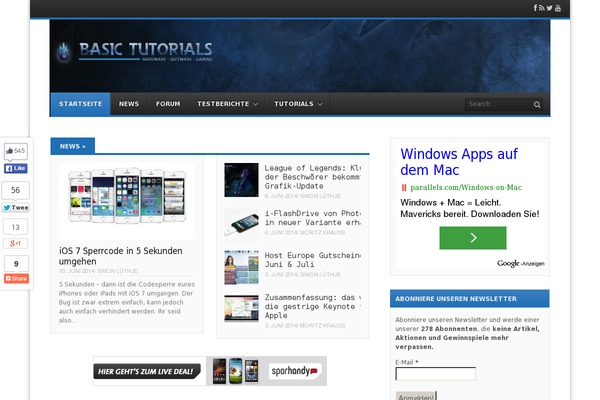The height and width of the screenshot is (400, 600).
Task: Open the Host Europe Gutschein headline
Action: pos(312,260)
